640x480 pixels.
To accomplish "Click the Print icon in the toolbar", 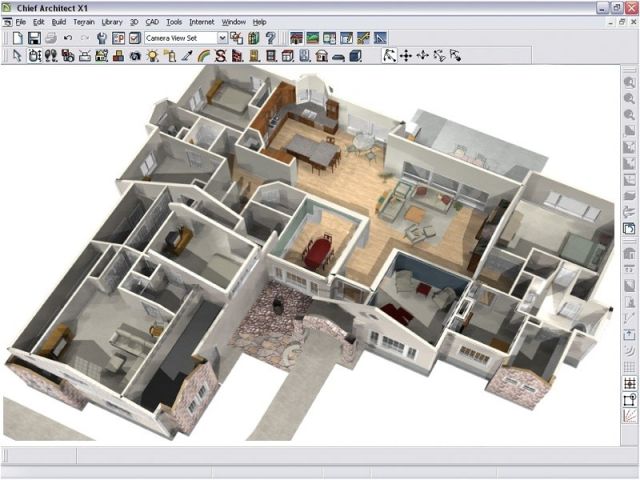I will (50, 38).
